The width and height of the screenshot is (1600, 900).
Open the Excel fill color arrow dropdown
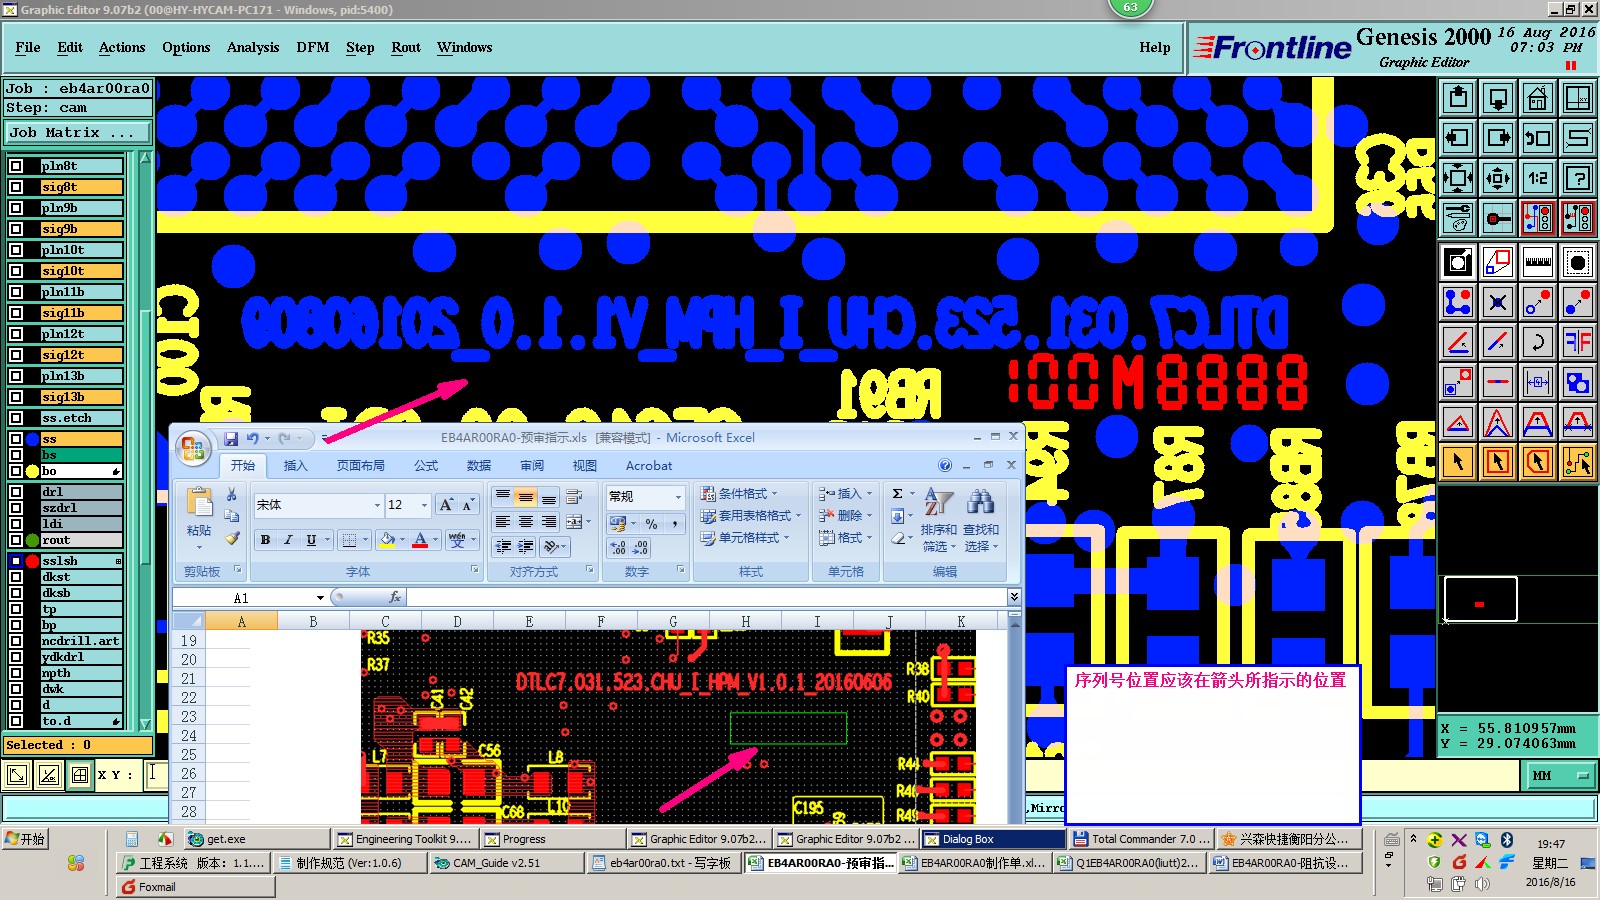click(402, 540)
